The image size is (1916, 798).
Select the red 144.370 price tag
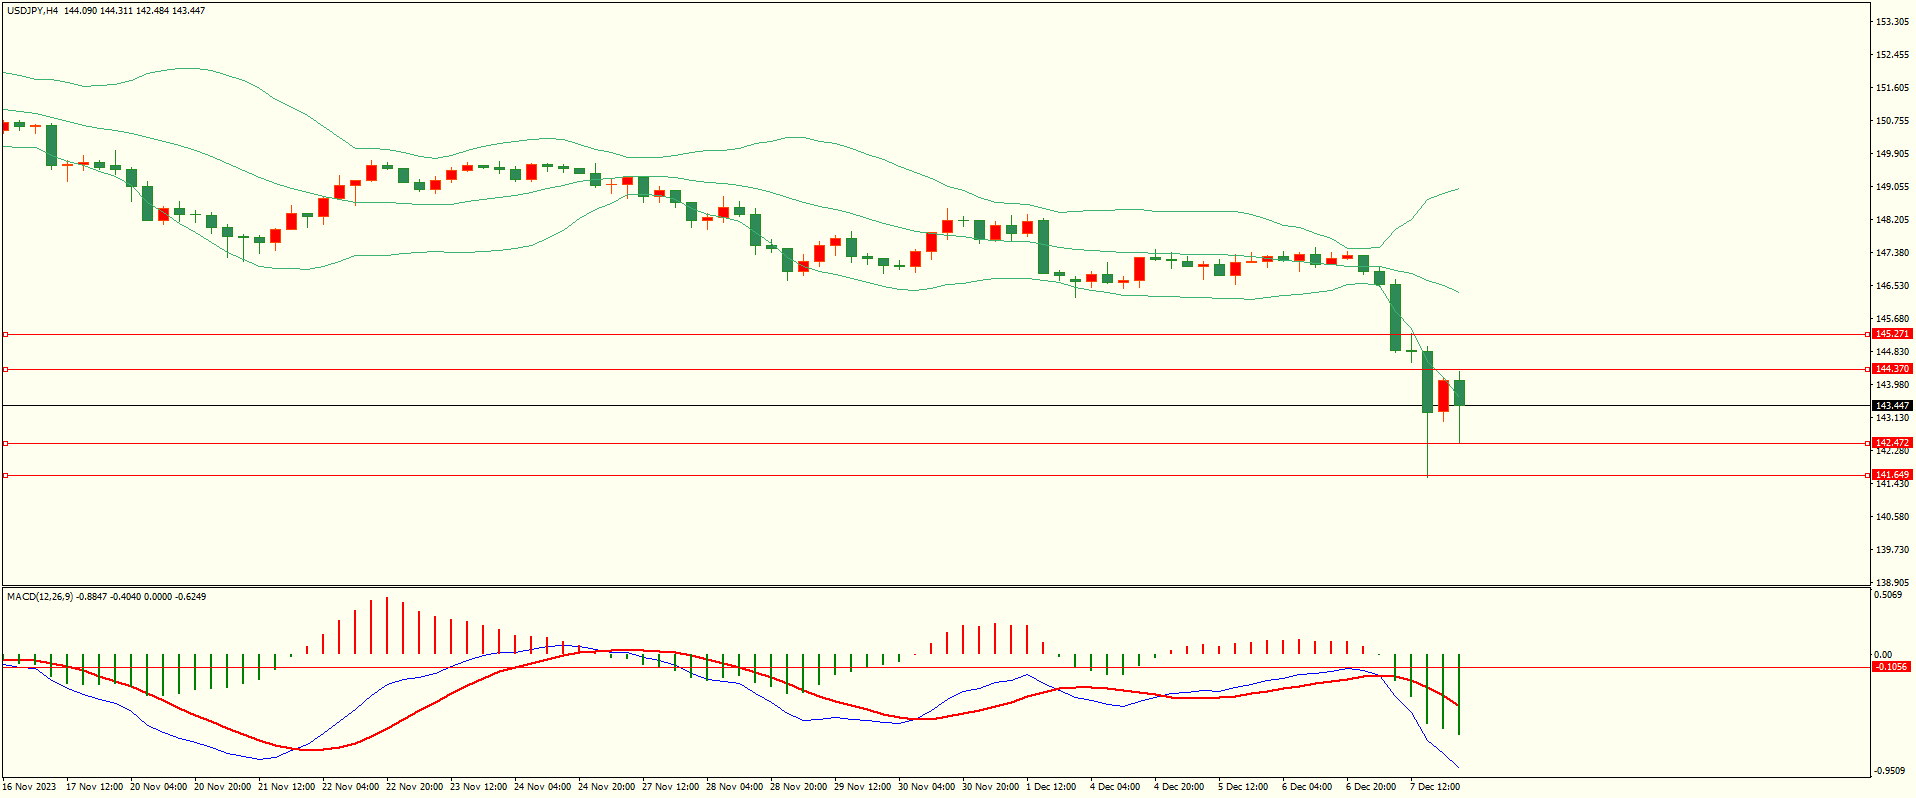[1892, 369]
